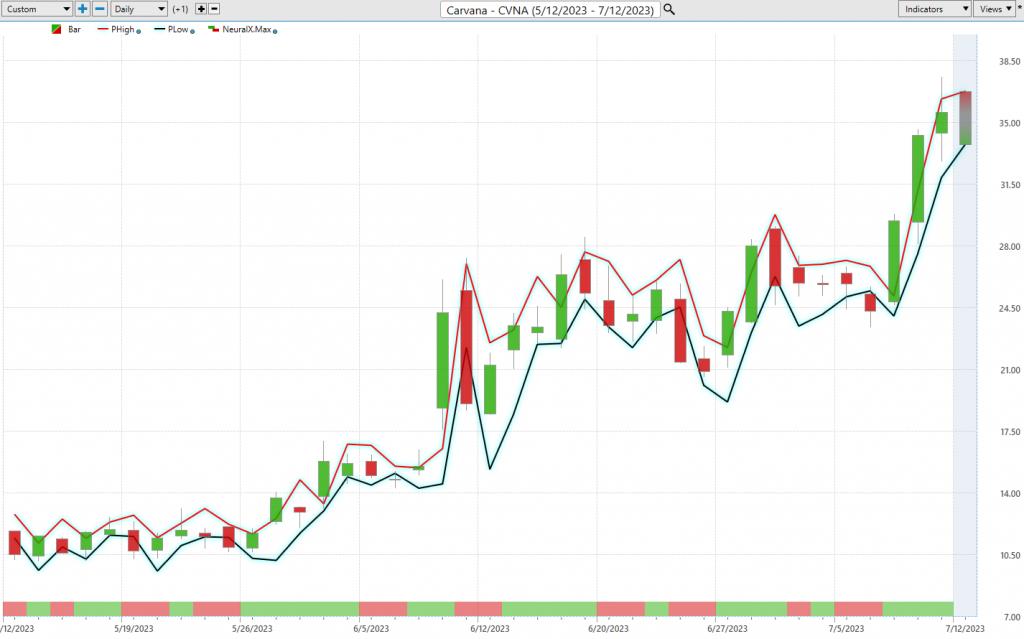Image resolution: width=1024 pixels, height=639 pixels.
Task: Click the 7/5/2023 date axis label
Action: 846,629
